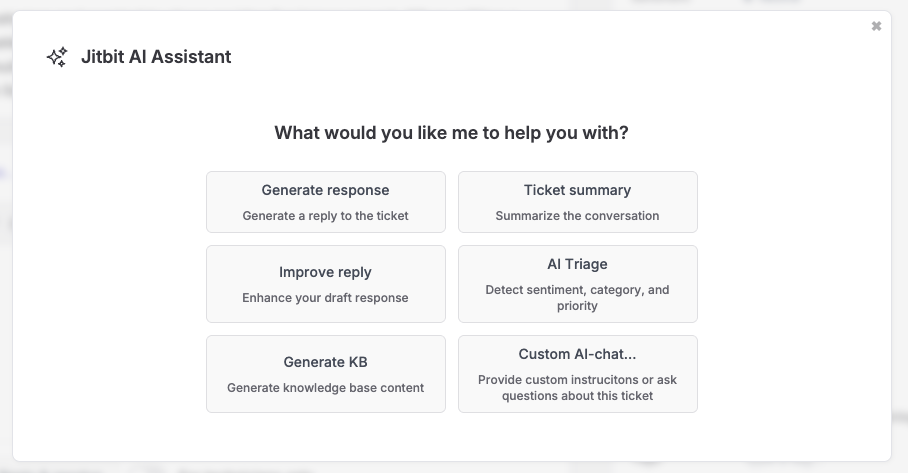Click "Generate a reply to the ticket" text
Image resolution: width=908 pixels, height=473 pixels.
point(325,216)
